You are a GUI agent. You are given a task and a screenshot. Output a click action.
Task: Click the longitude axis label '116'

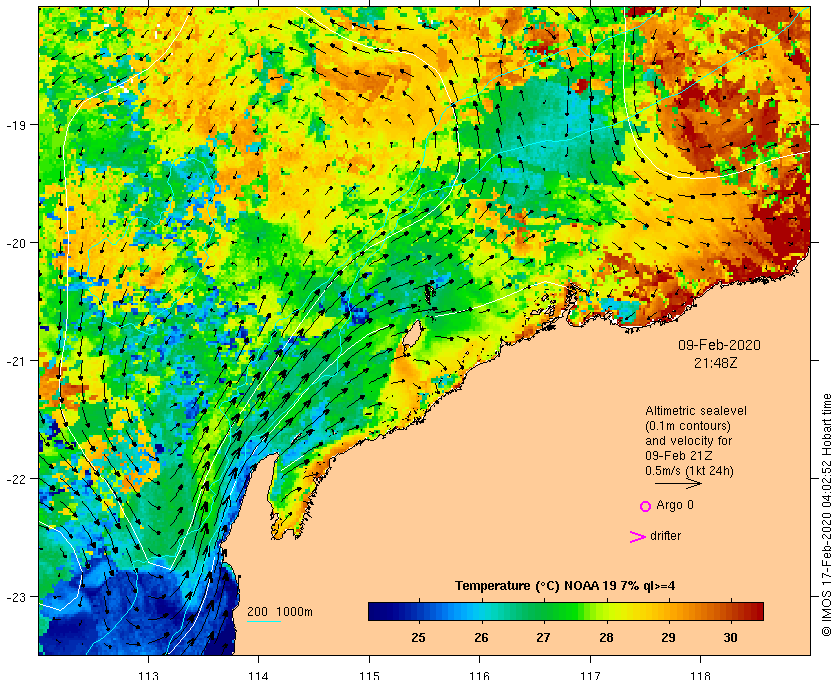pos(479,675)
